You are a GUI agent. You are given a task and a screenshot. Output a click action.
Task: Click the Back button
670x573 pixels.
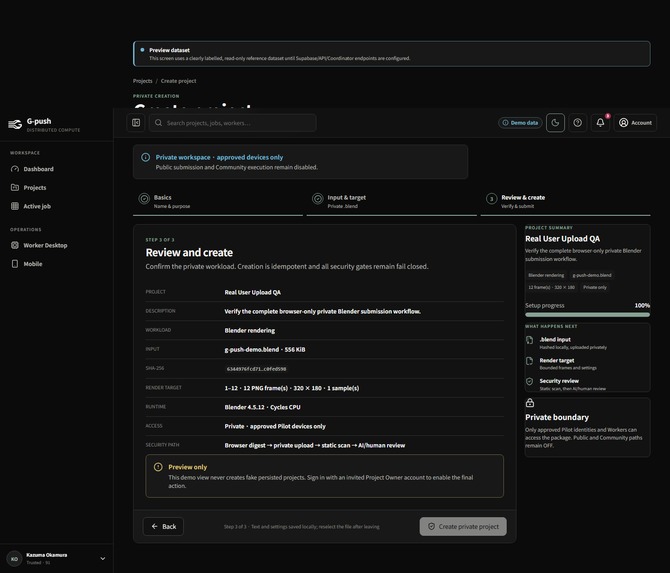(x=163, y=527)
